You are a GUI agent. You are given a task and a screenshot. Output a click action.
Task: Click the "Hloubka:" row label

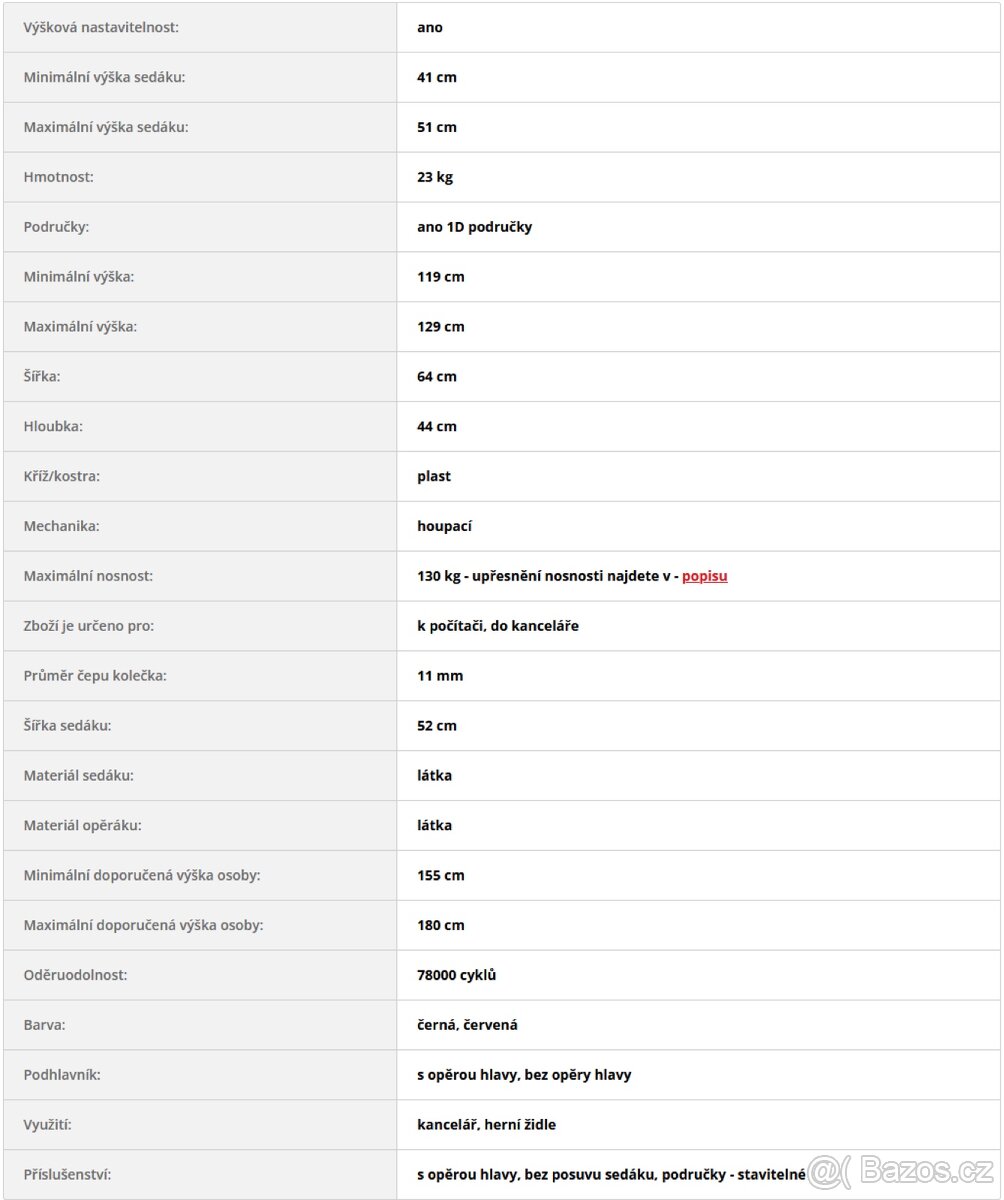(x=53, y=426)
